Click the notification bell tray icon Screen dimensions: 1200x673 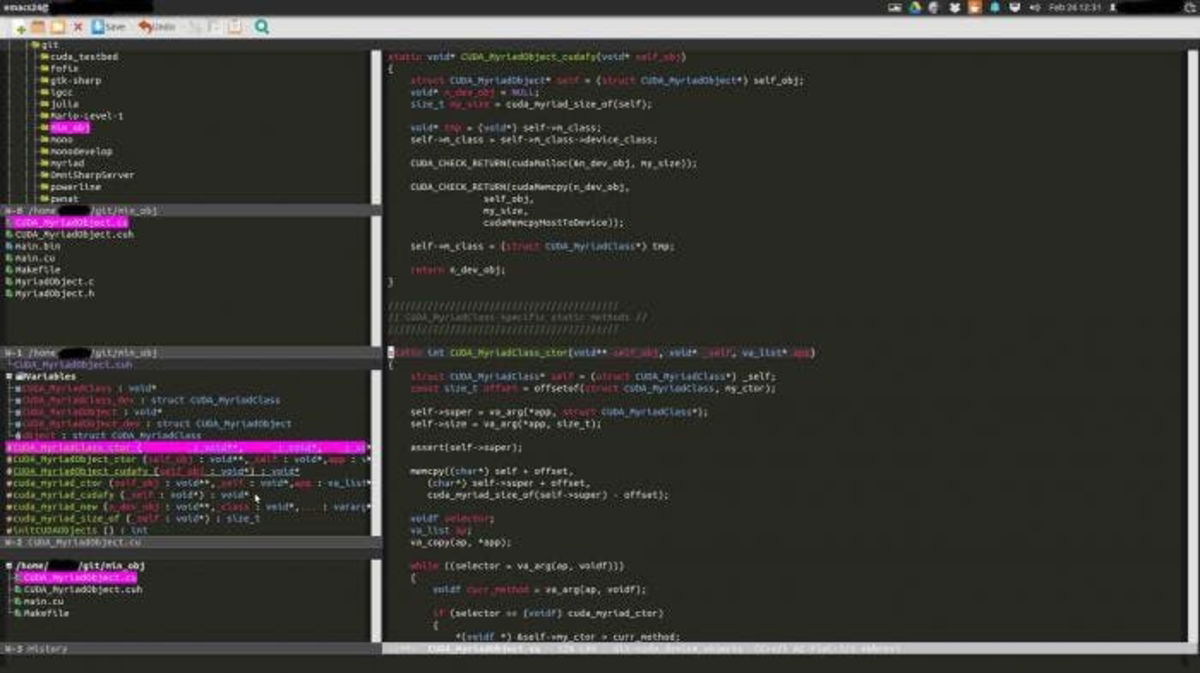pos(994,7)
